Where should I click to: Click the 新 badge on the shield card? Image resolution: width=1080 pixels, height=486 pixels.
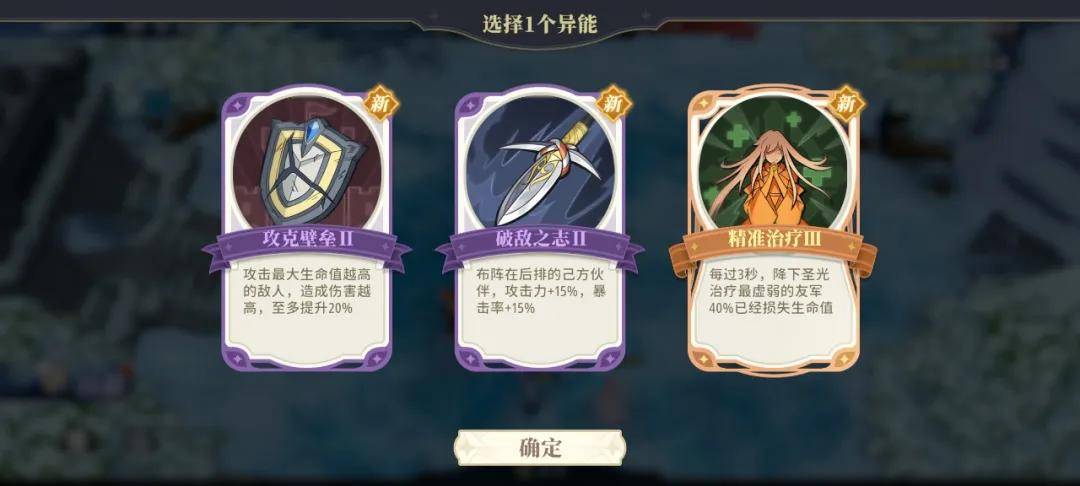381,103
